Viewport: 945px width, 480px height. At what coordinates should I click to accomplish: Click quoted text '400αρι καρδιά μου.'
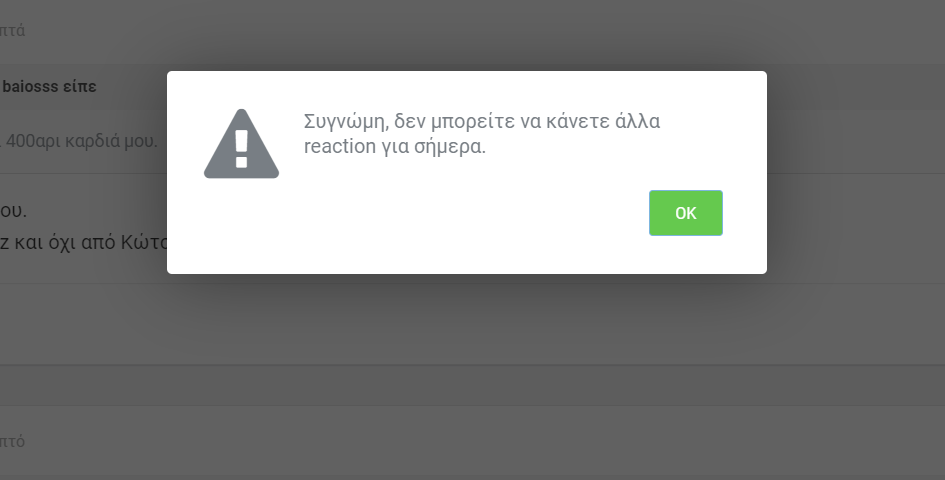pos(81,141)
